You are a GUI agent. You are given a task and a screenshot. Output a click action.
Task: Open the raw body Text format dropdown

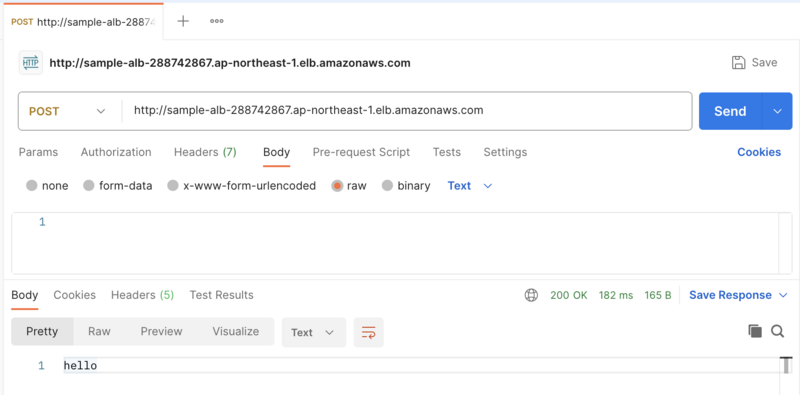(470, 186)
